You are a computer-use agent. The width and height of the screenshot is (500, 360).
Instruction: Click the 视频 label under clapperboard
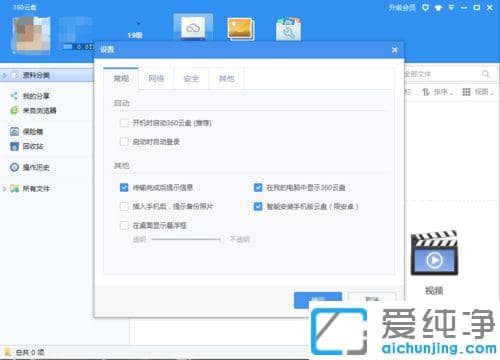(434, 290)
